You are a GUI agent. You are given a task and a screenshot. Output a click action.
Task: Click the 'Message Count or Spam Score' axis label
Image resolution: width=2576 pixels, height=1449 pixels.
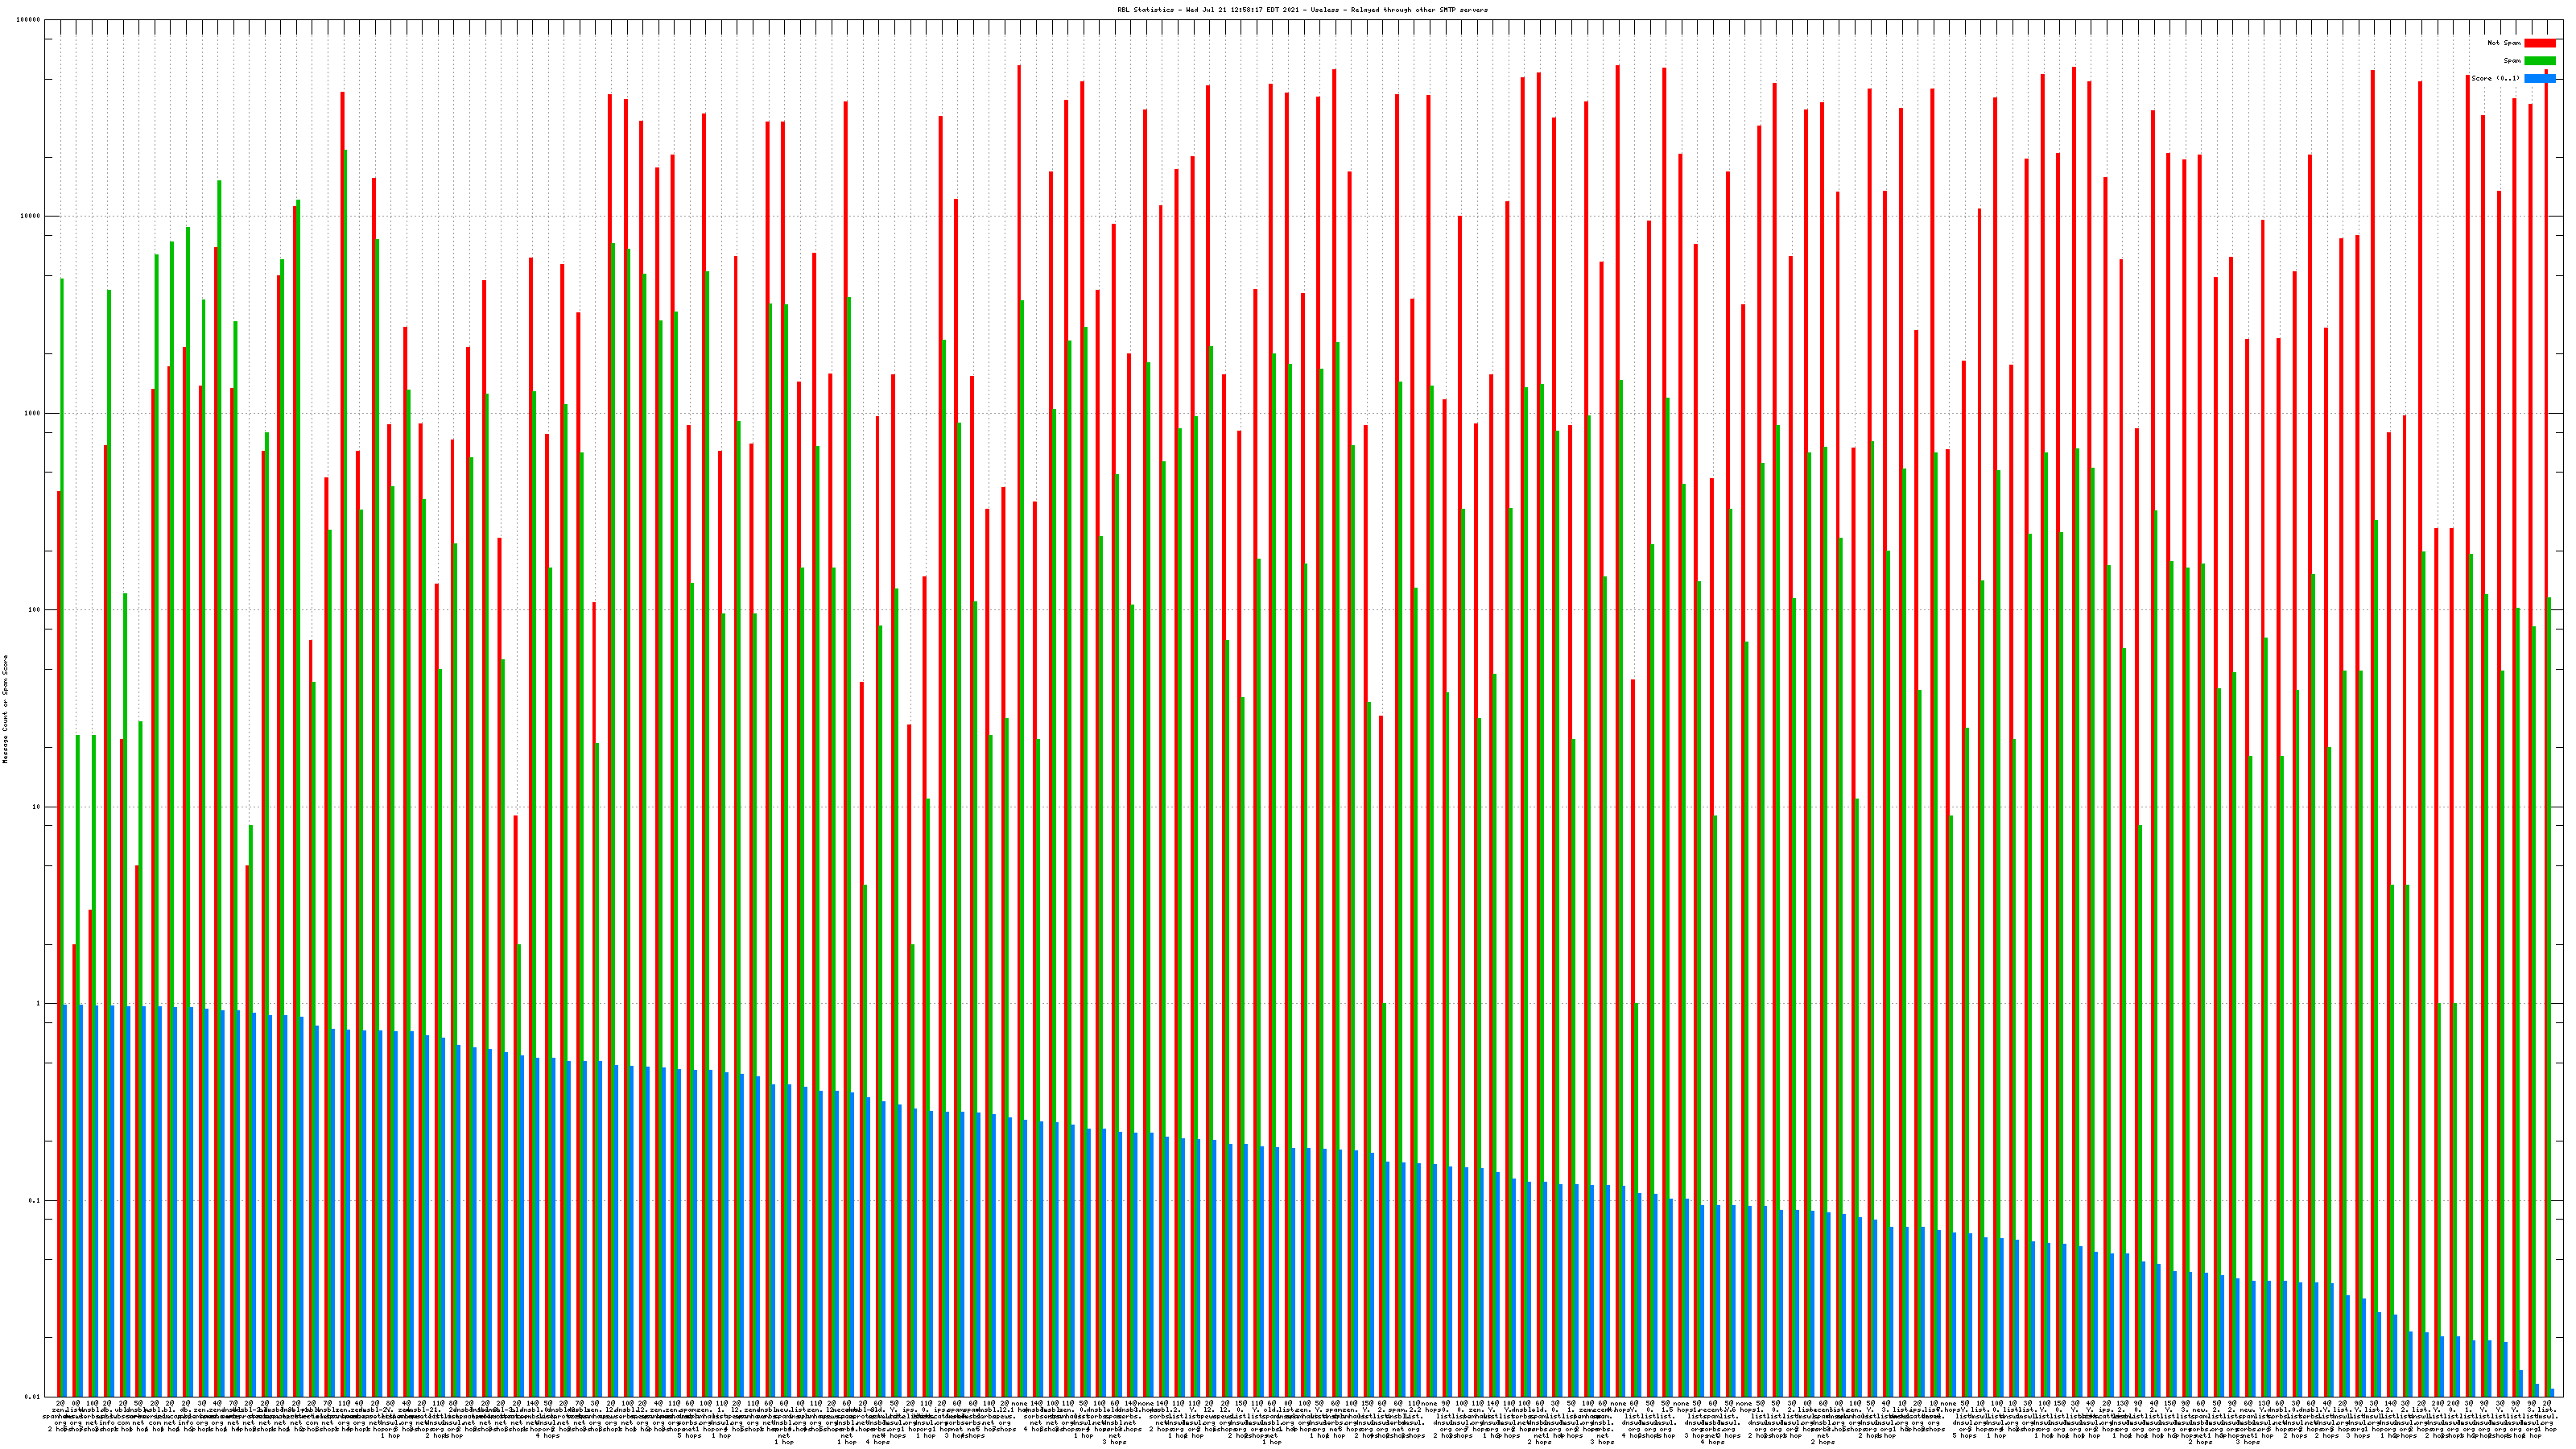coord(5,709)
